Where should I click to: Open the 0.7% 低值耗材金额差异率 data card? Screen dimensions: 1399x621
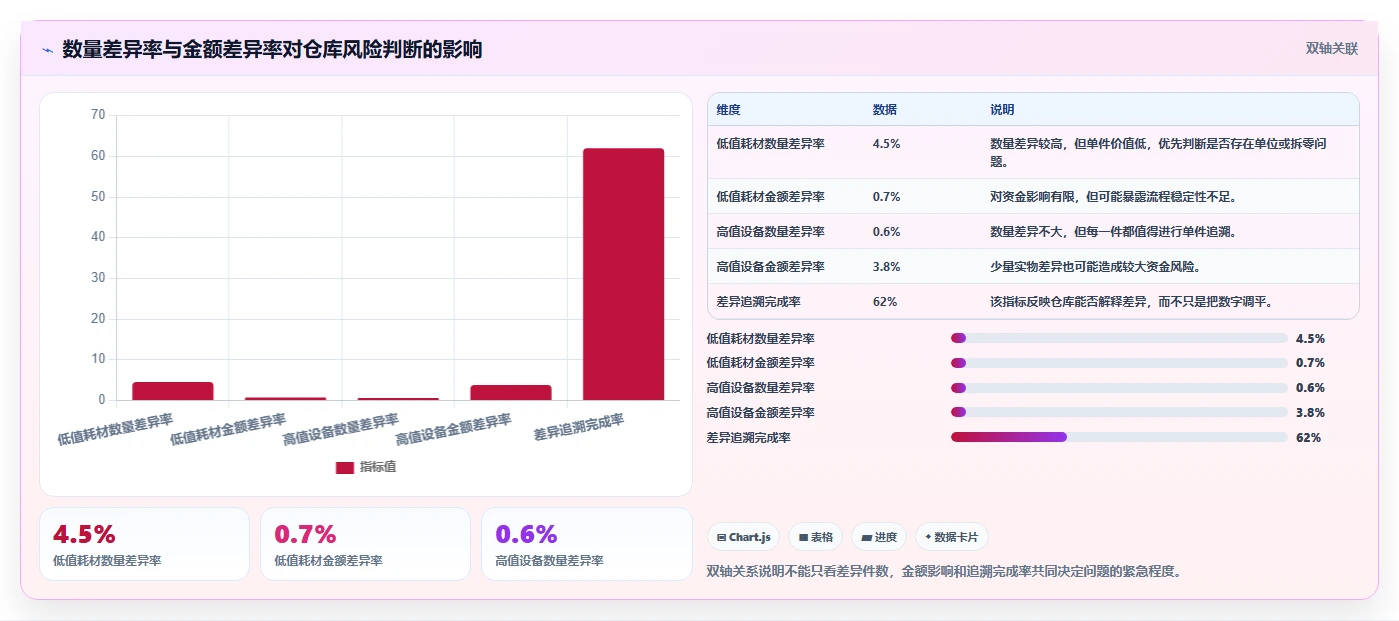(x=365, y=544)
